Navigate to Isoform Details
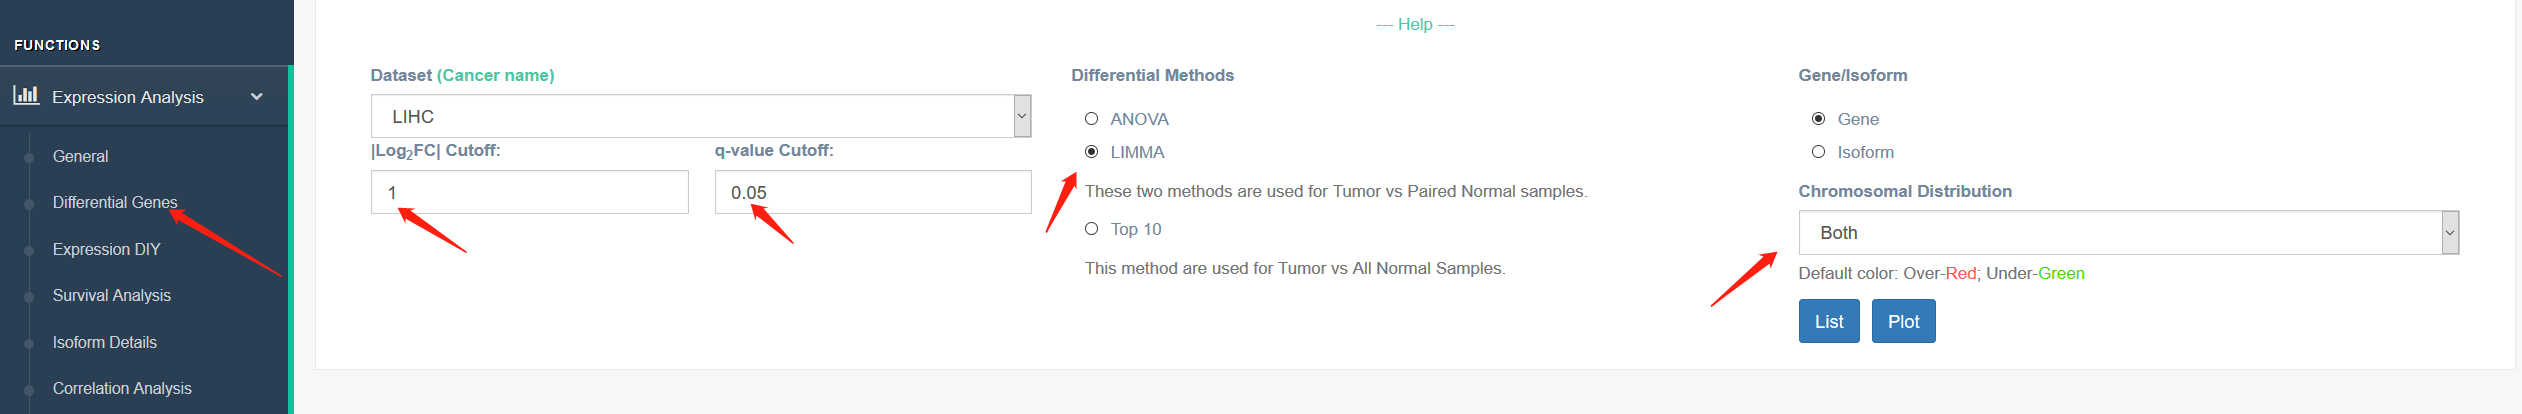 tap(104, 343)
